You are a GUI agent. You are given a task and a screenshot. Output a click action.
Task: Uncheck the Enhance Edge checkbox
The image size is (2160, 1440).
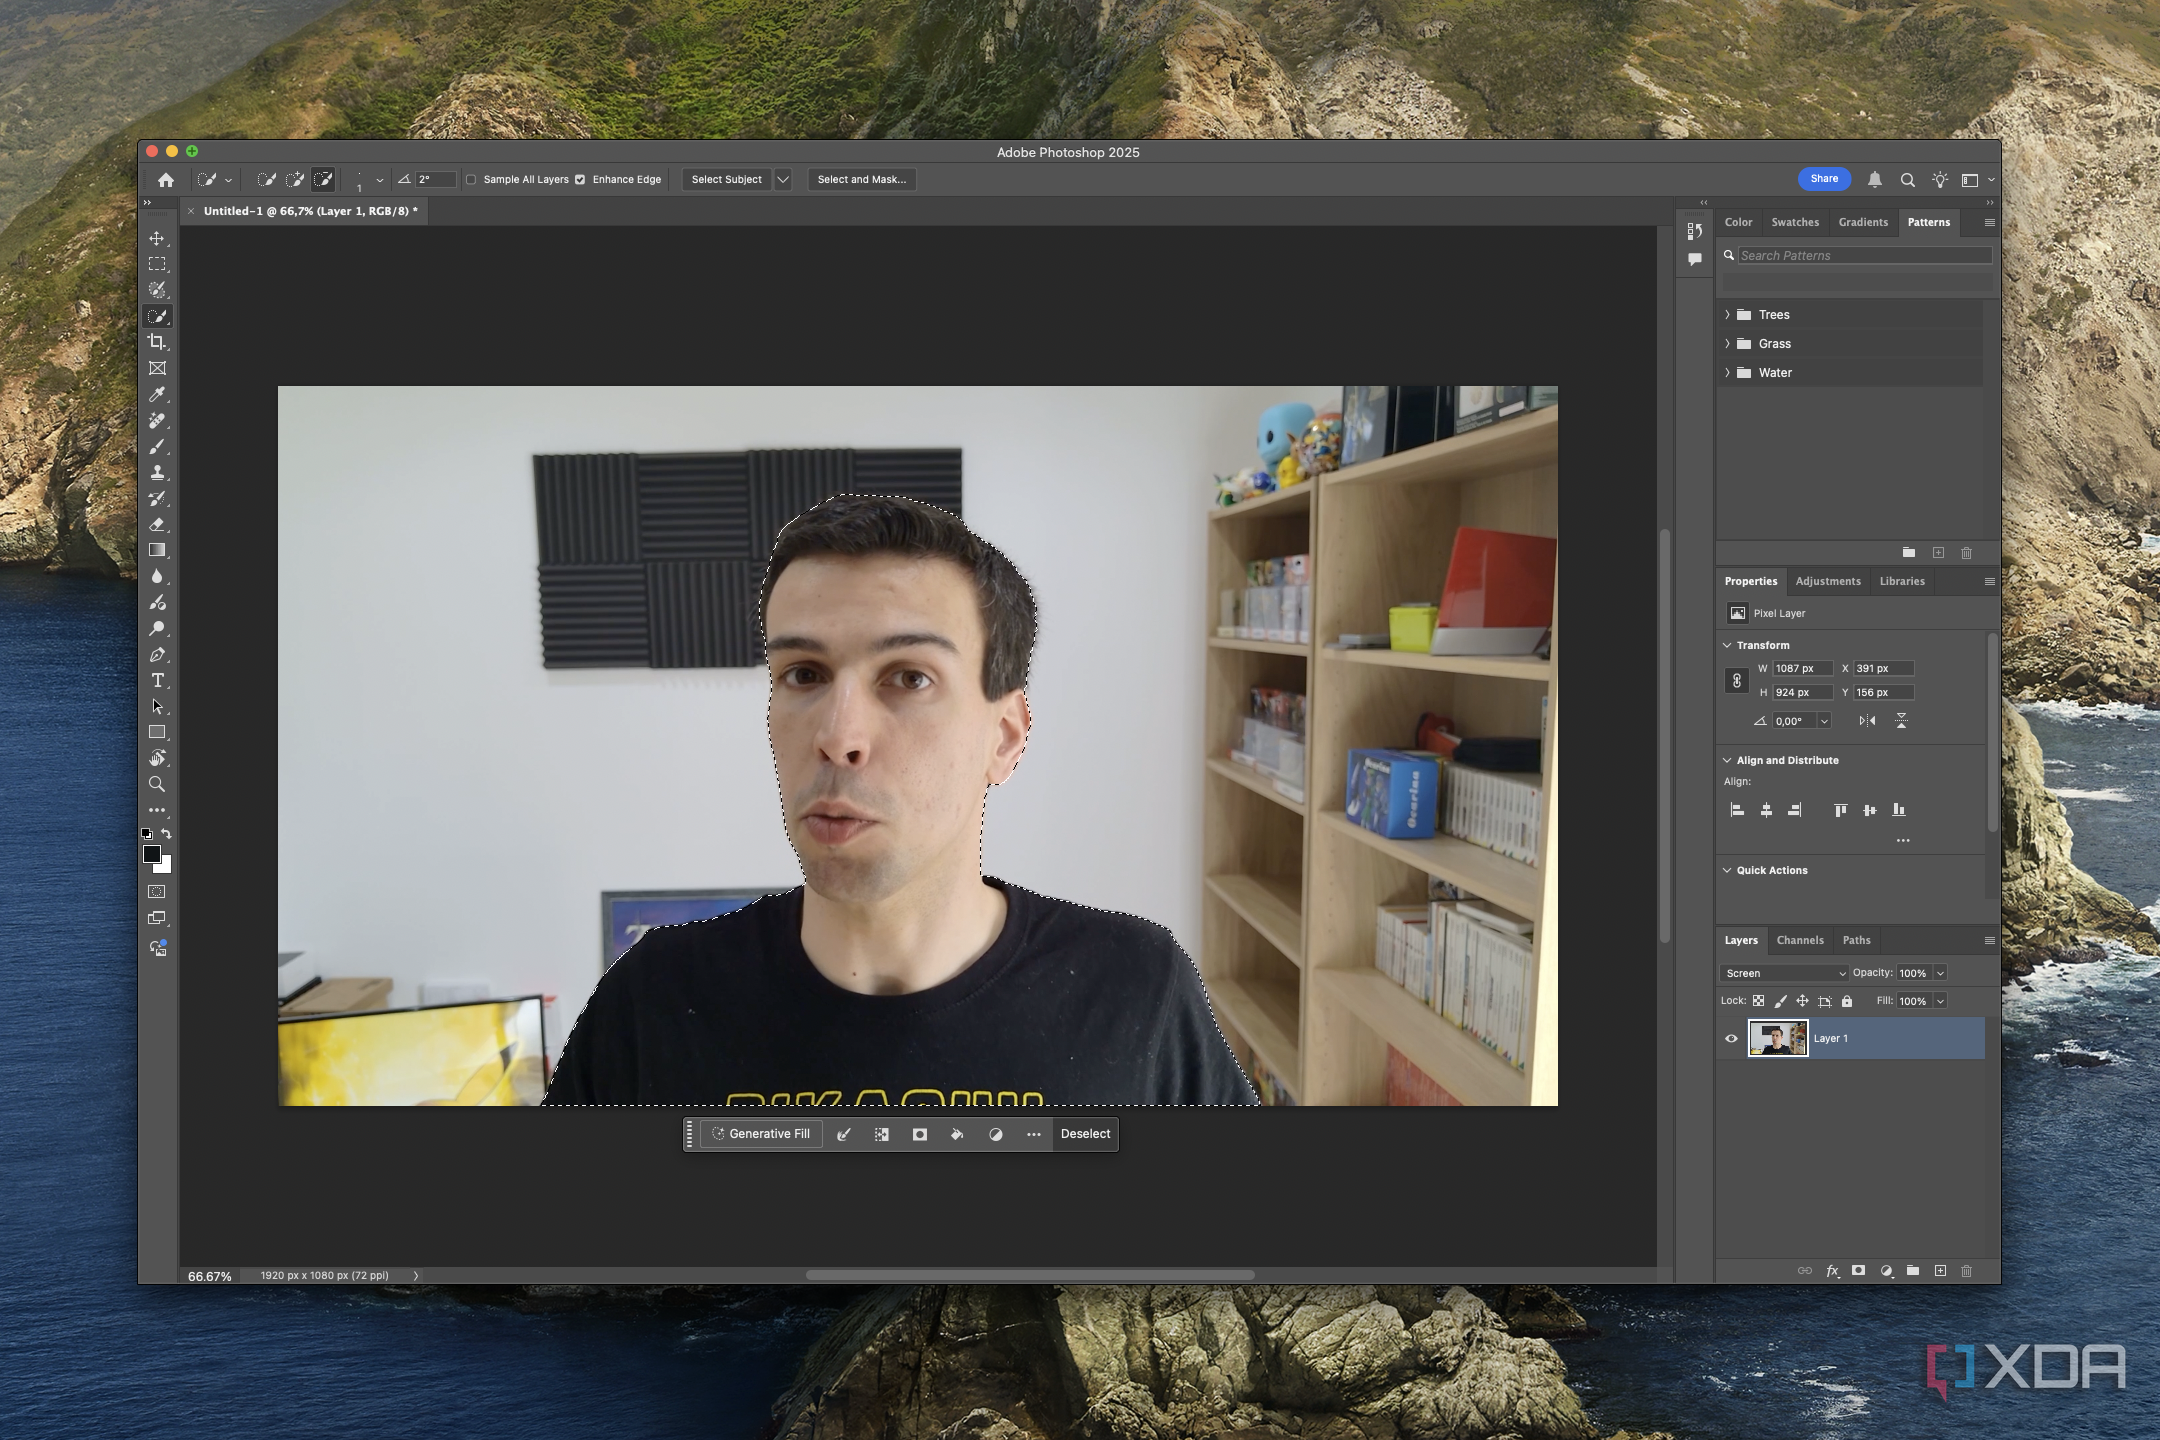pyautogui.click(x=580, y=180)
